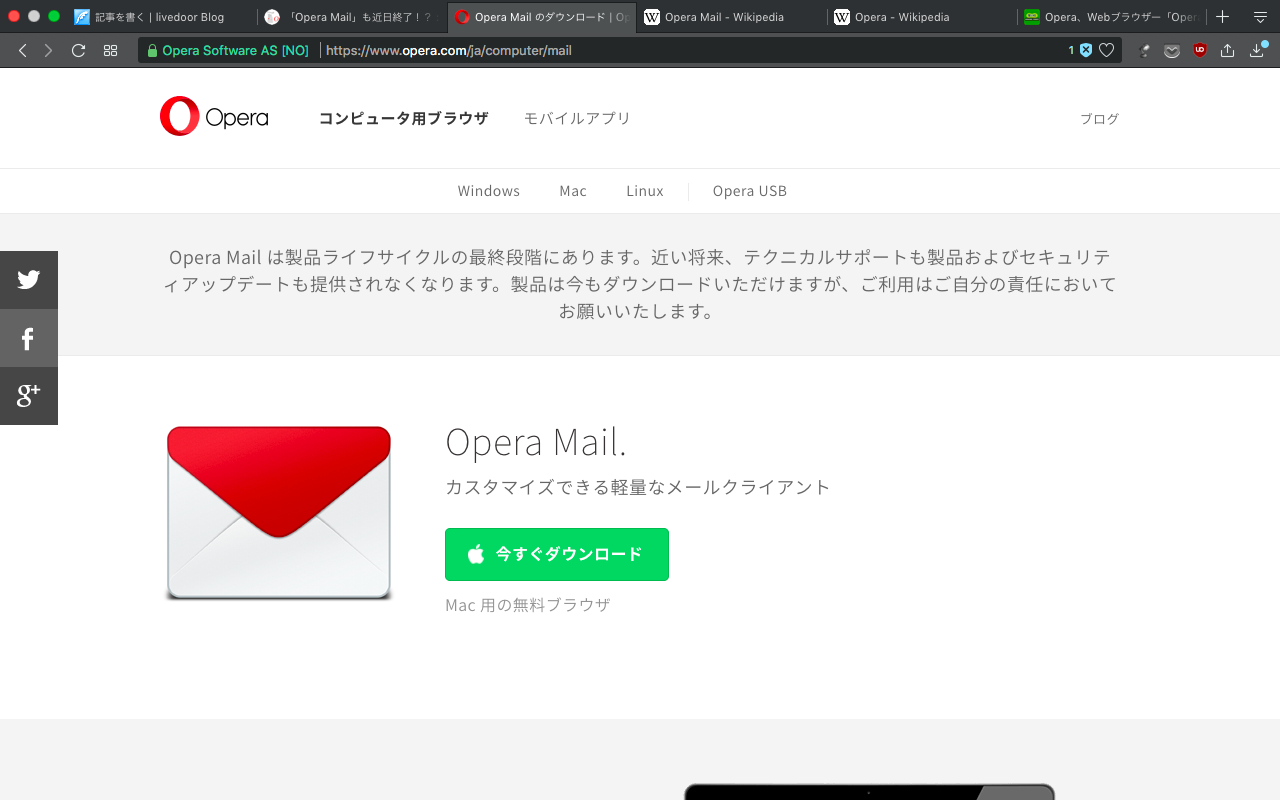Go forward with the forward arrow
Viewport: 1280px width, 800px height.
(x=48, y=50)
